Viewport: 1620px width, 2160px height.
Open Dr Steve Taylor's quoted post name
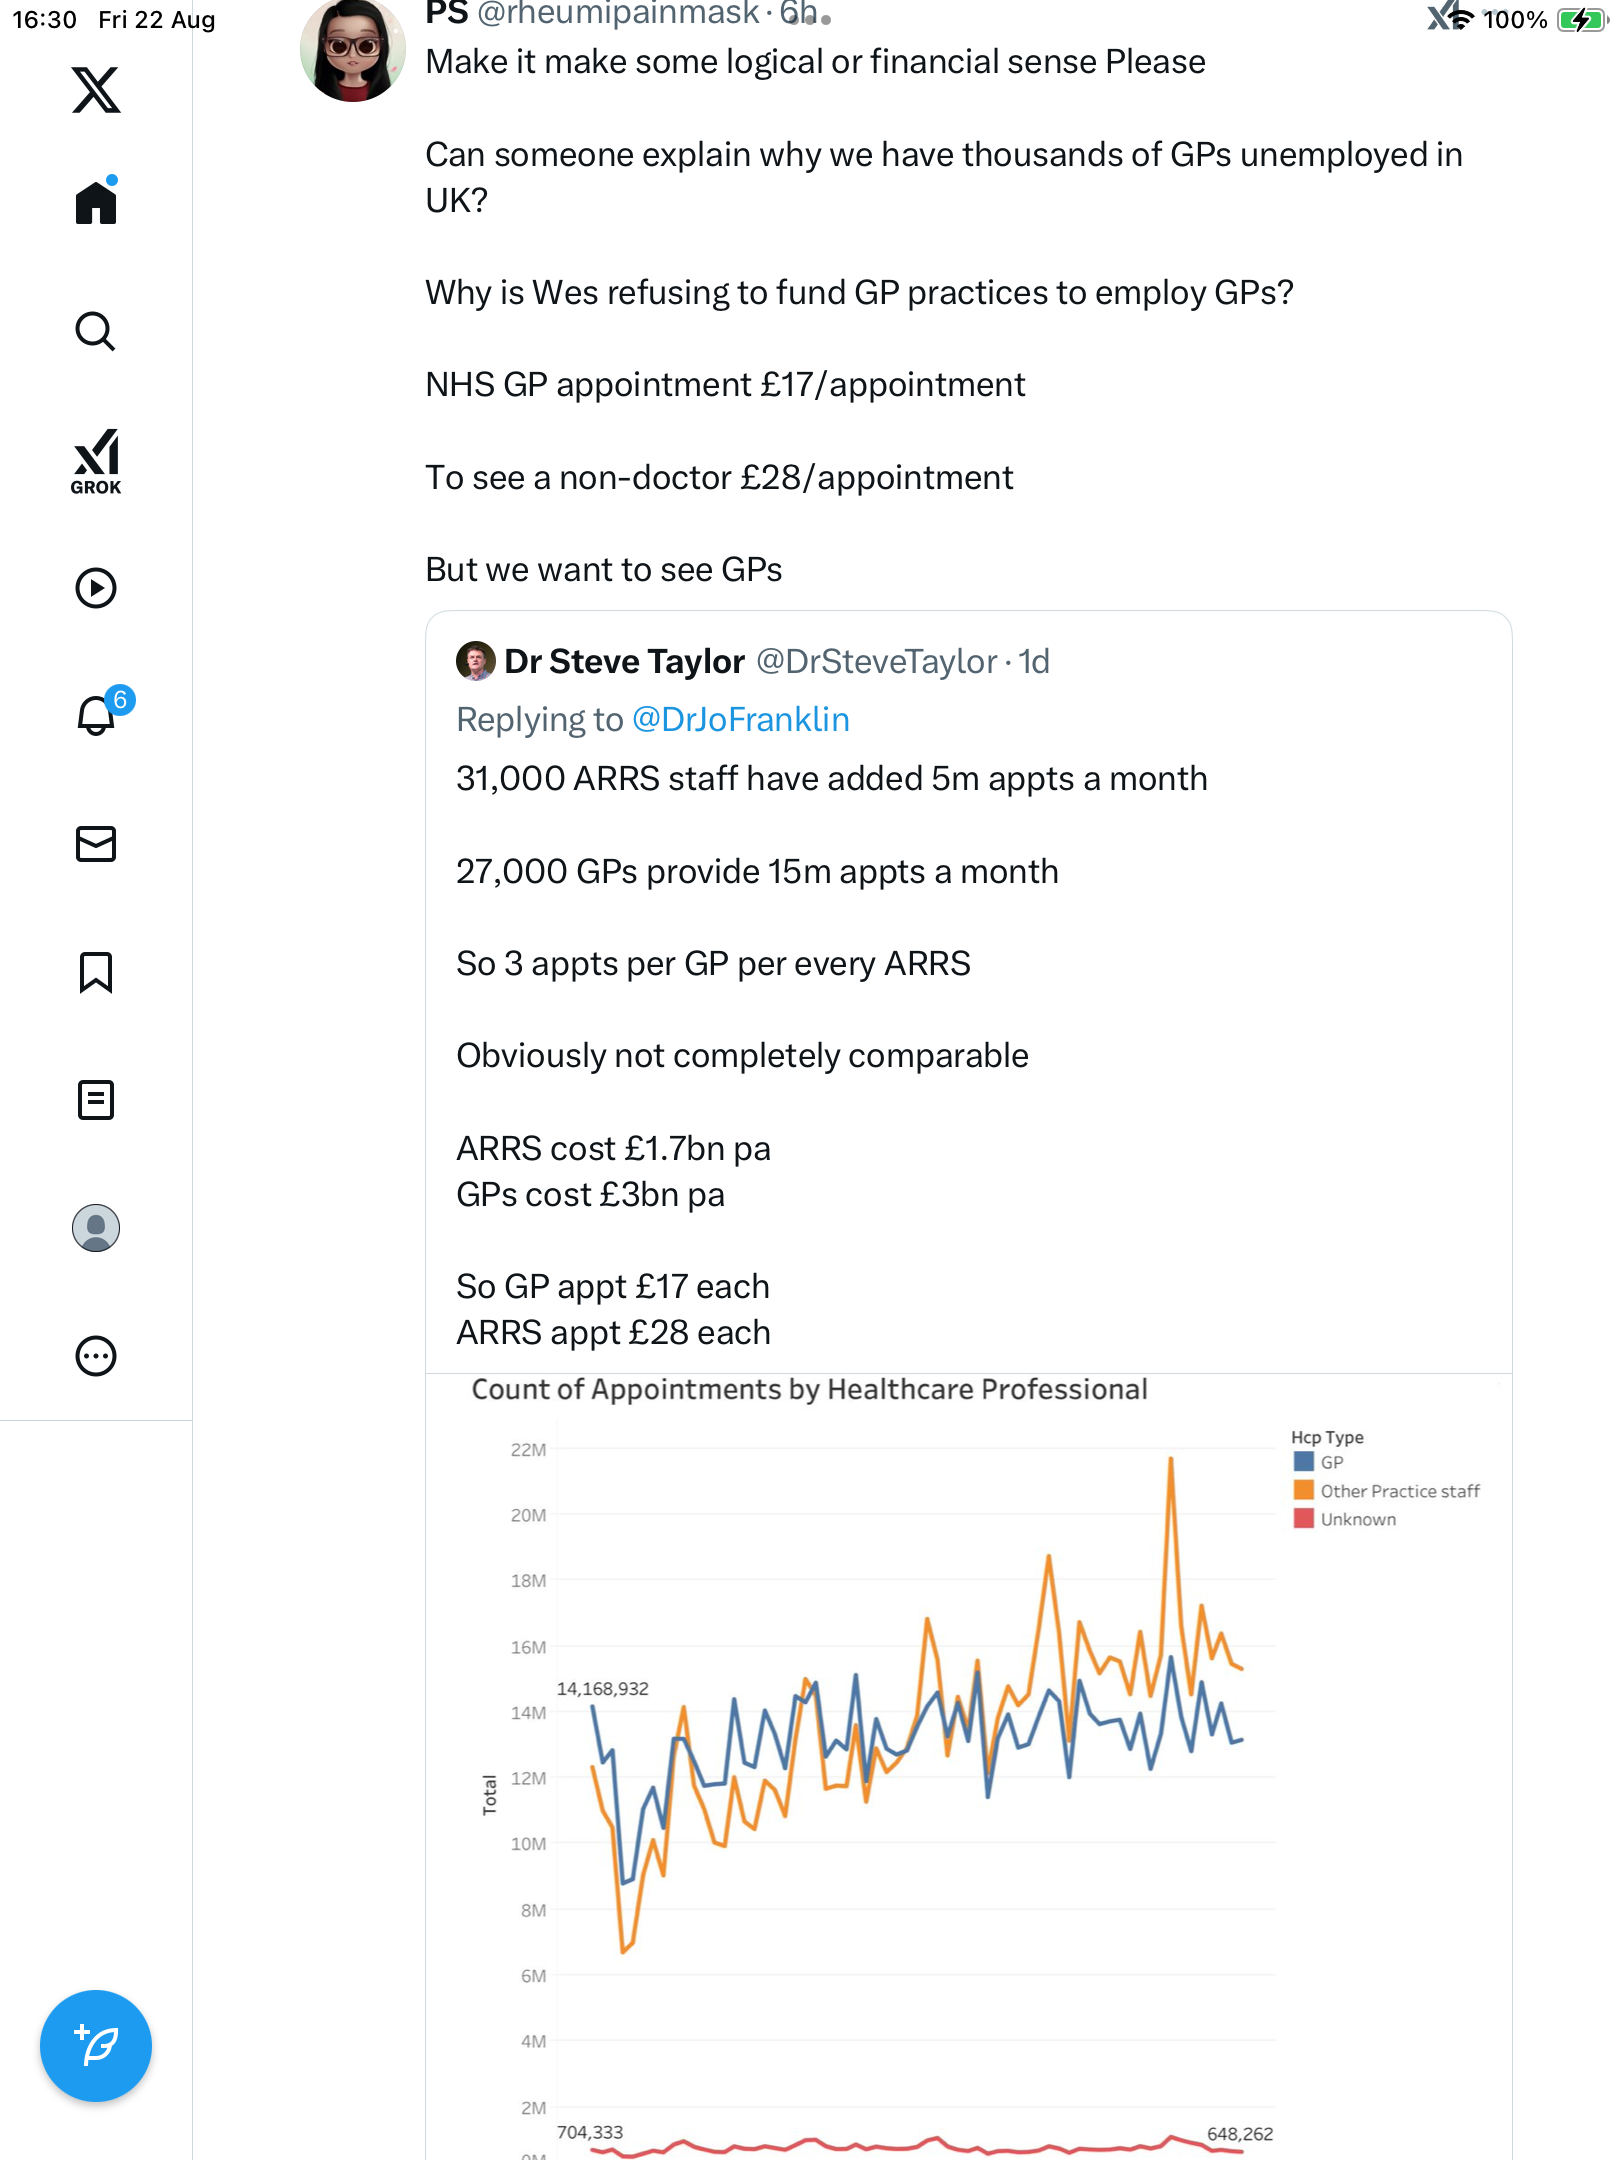[x=624, y=662]
